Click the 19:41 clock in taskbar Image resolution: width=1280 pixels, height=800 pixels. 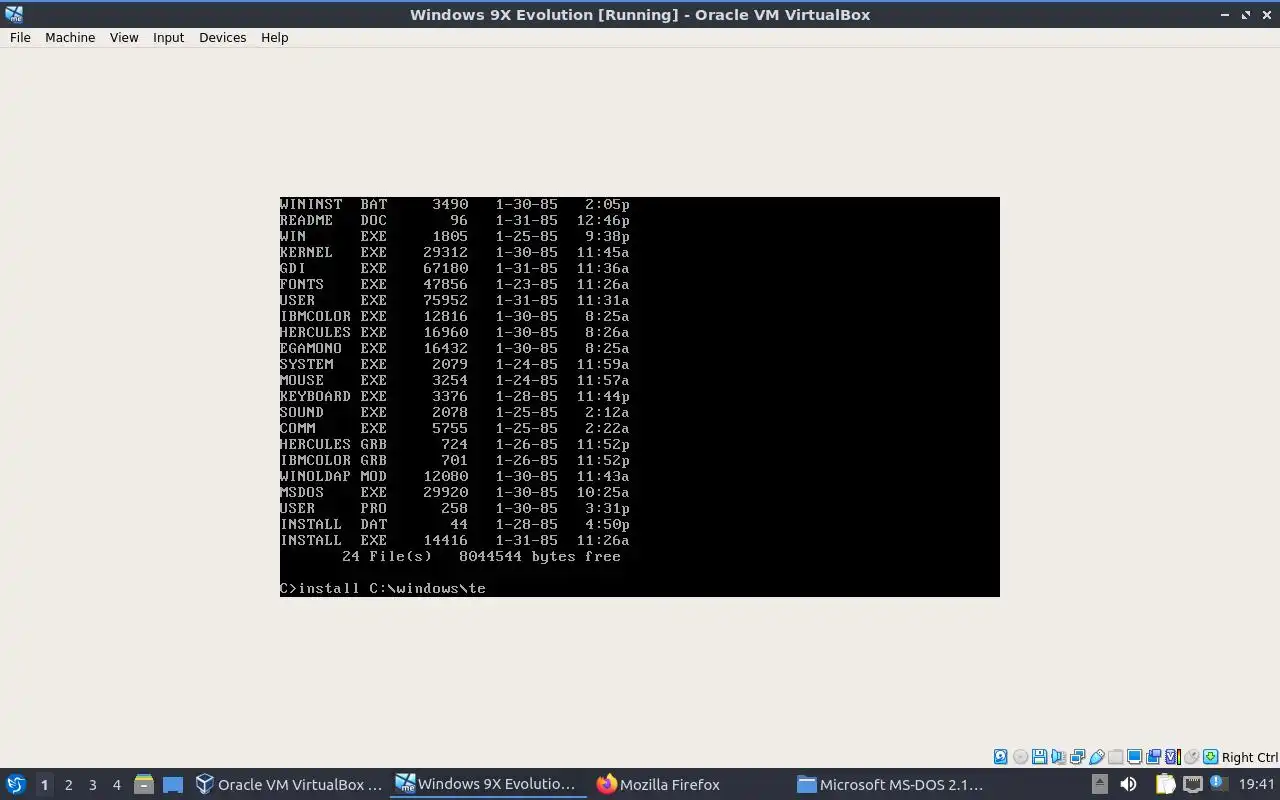[1257, 784]
